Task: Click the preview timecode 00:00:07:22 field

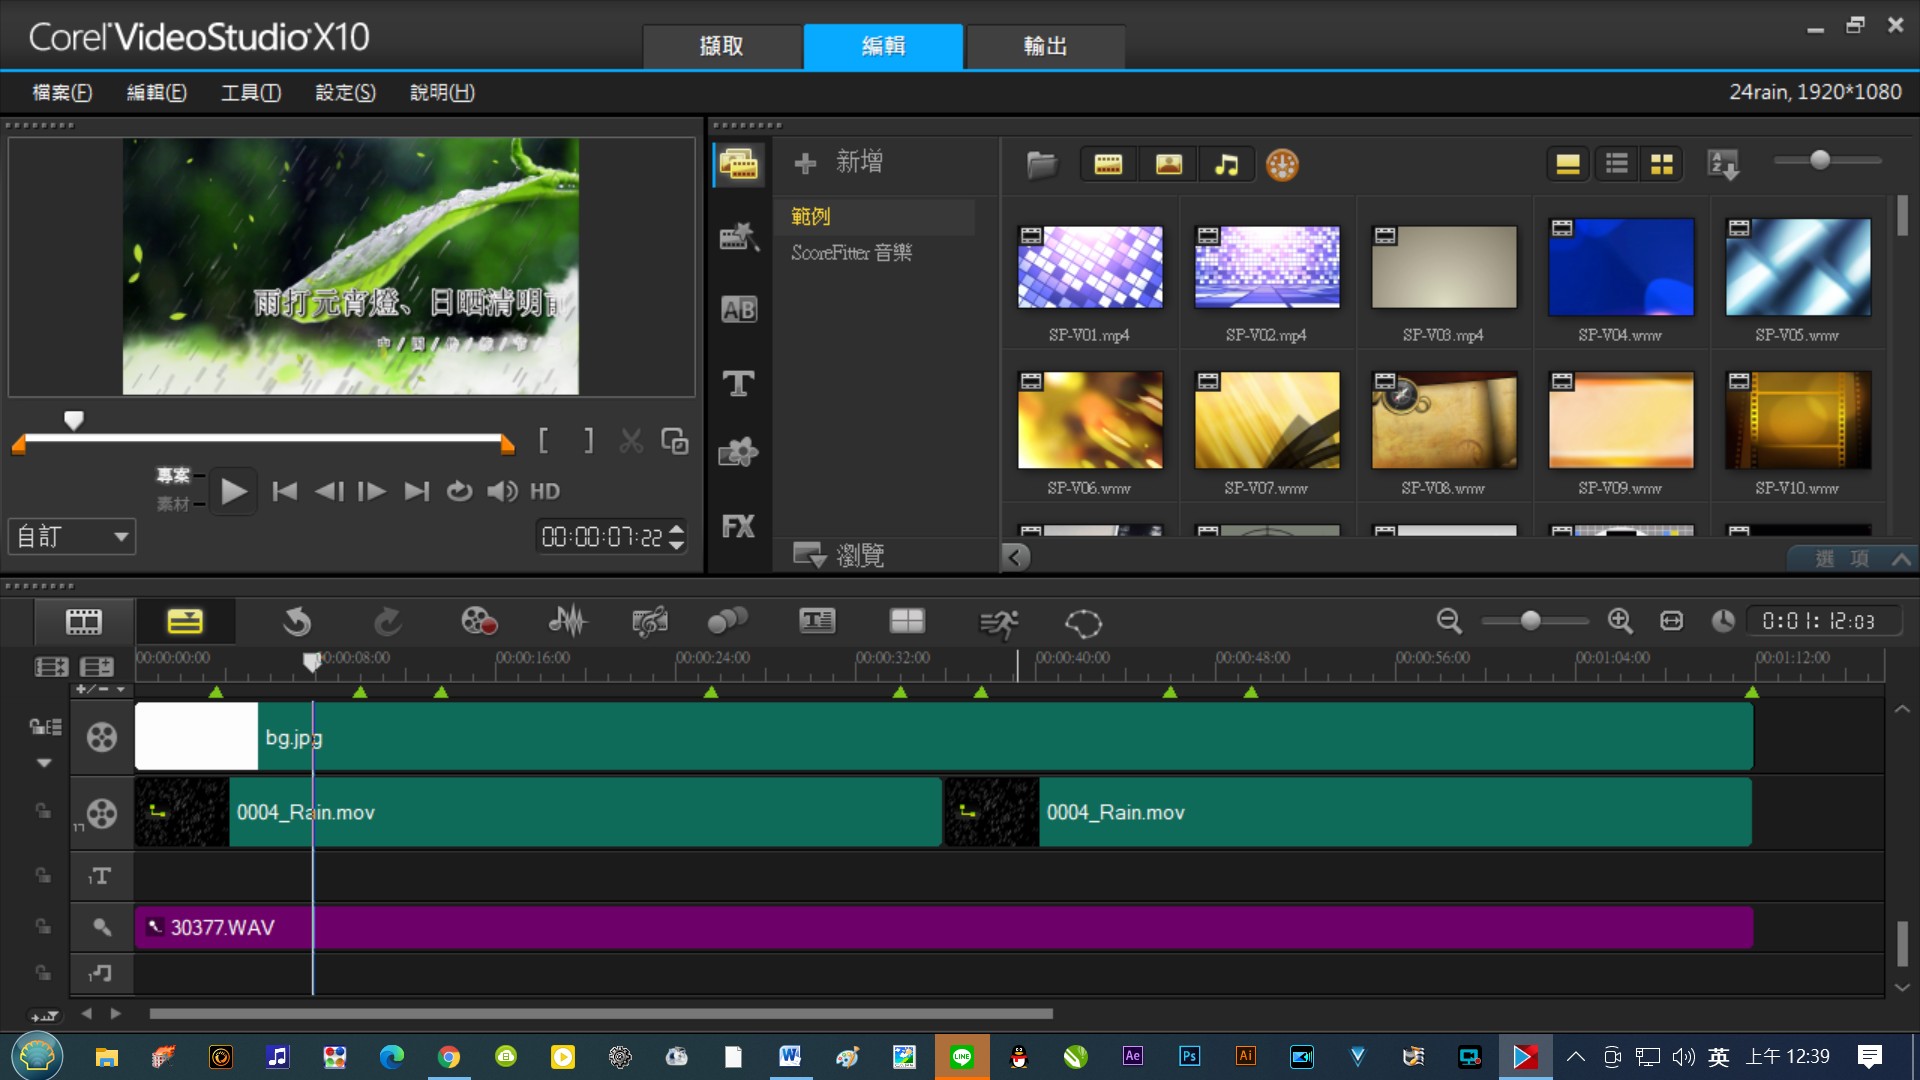Action: click(x=602, y=537)
